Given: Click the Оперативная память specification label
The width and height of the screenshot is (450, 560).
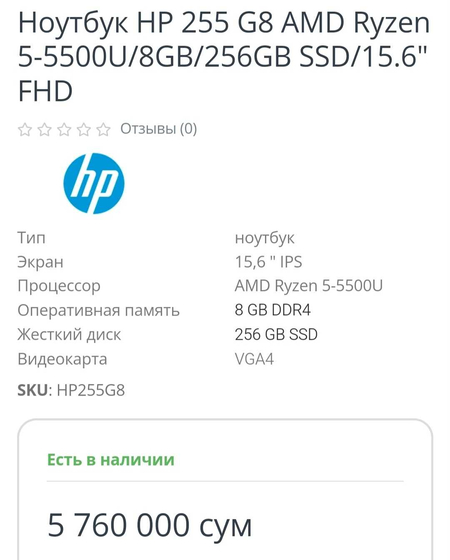Looking at the screenshot, I should [99, 310].
